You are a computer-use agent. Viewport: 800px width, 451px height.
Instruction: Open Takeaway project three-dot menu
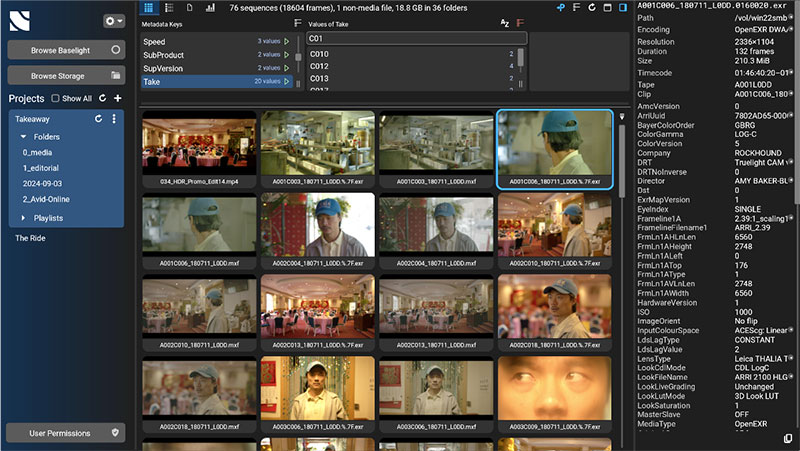click(114, 119)
